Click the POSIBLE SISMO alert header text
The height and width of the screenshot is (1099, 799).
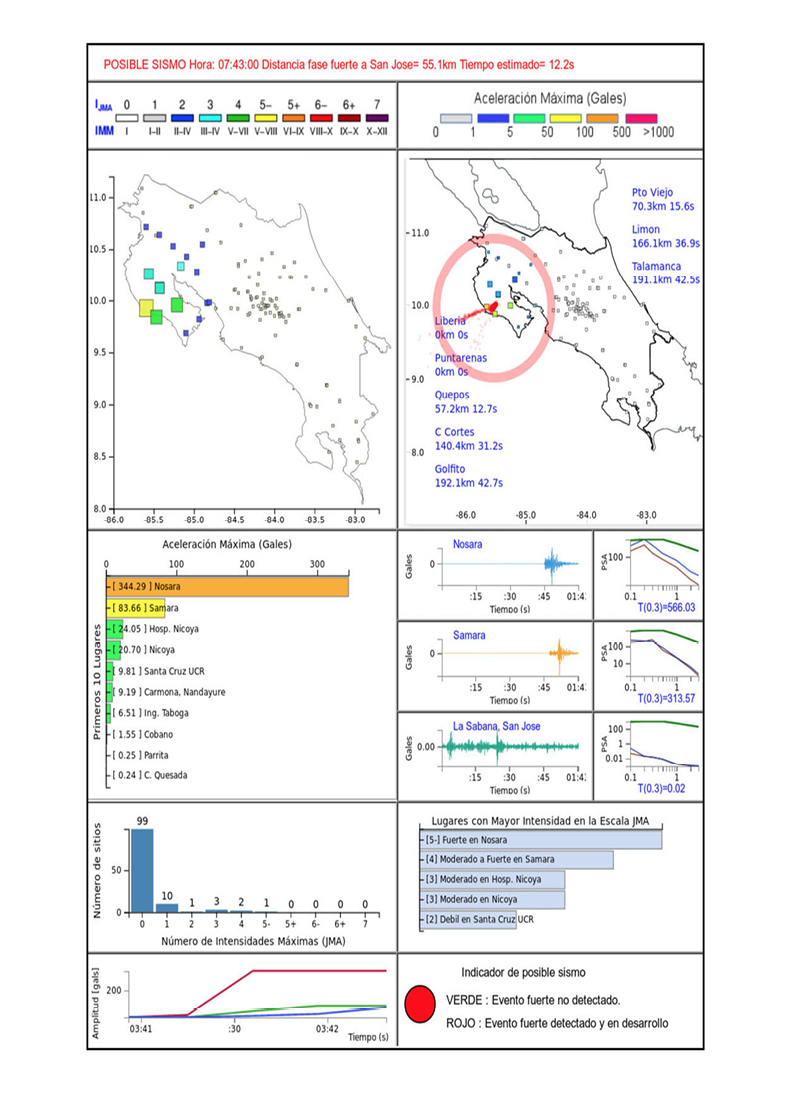point(339,64)
